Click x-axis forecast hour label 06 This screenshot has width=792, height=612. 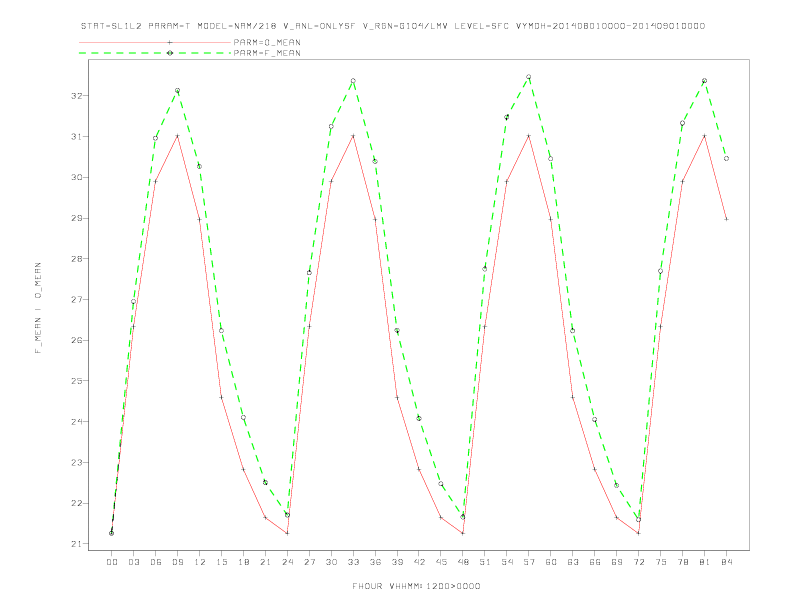[156, 562]
